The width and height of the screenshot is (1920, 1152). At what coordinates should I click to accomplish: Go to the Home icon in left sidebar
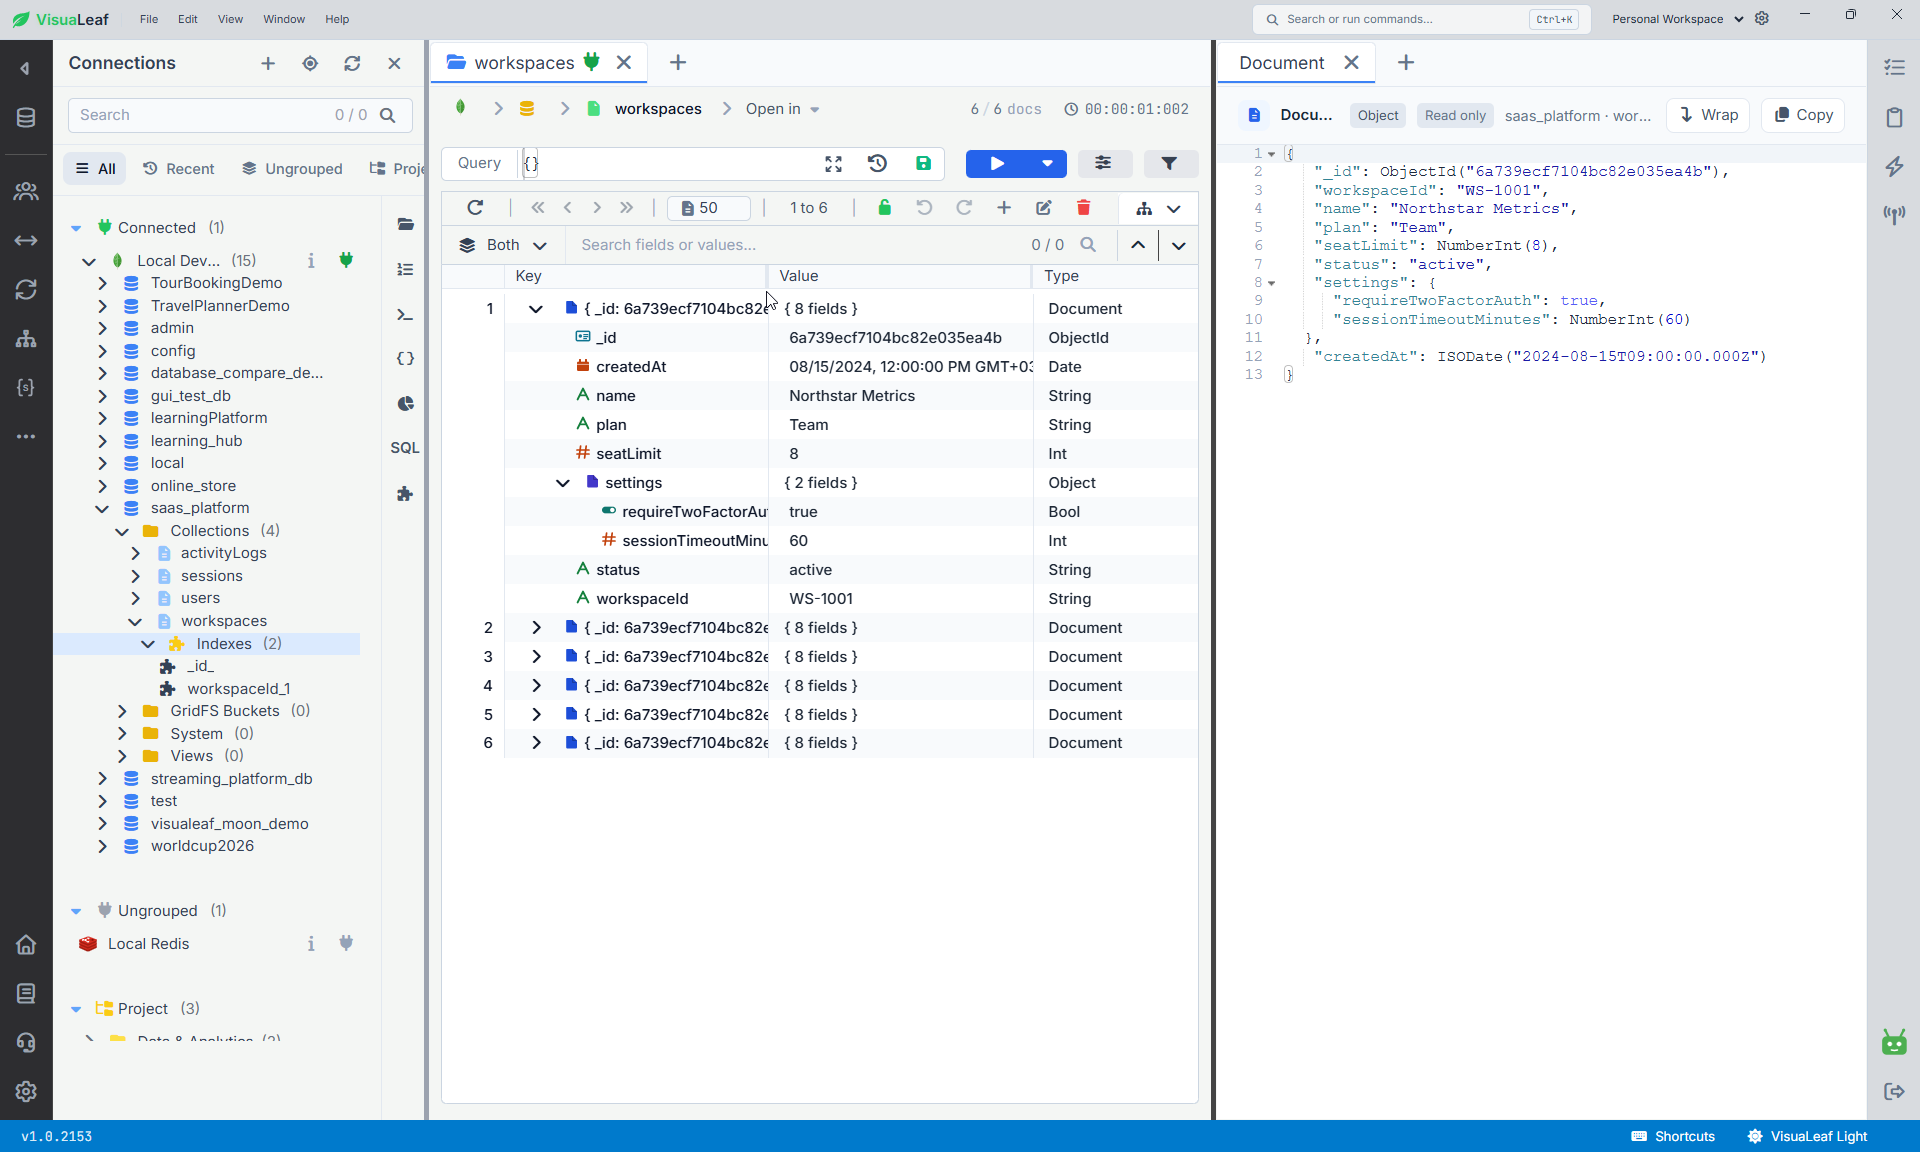click(x=26, y=945)
